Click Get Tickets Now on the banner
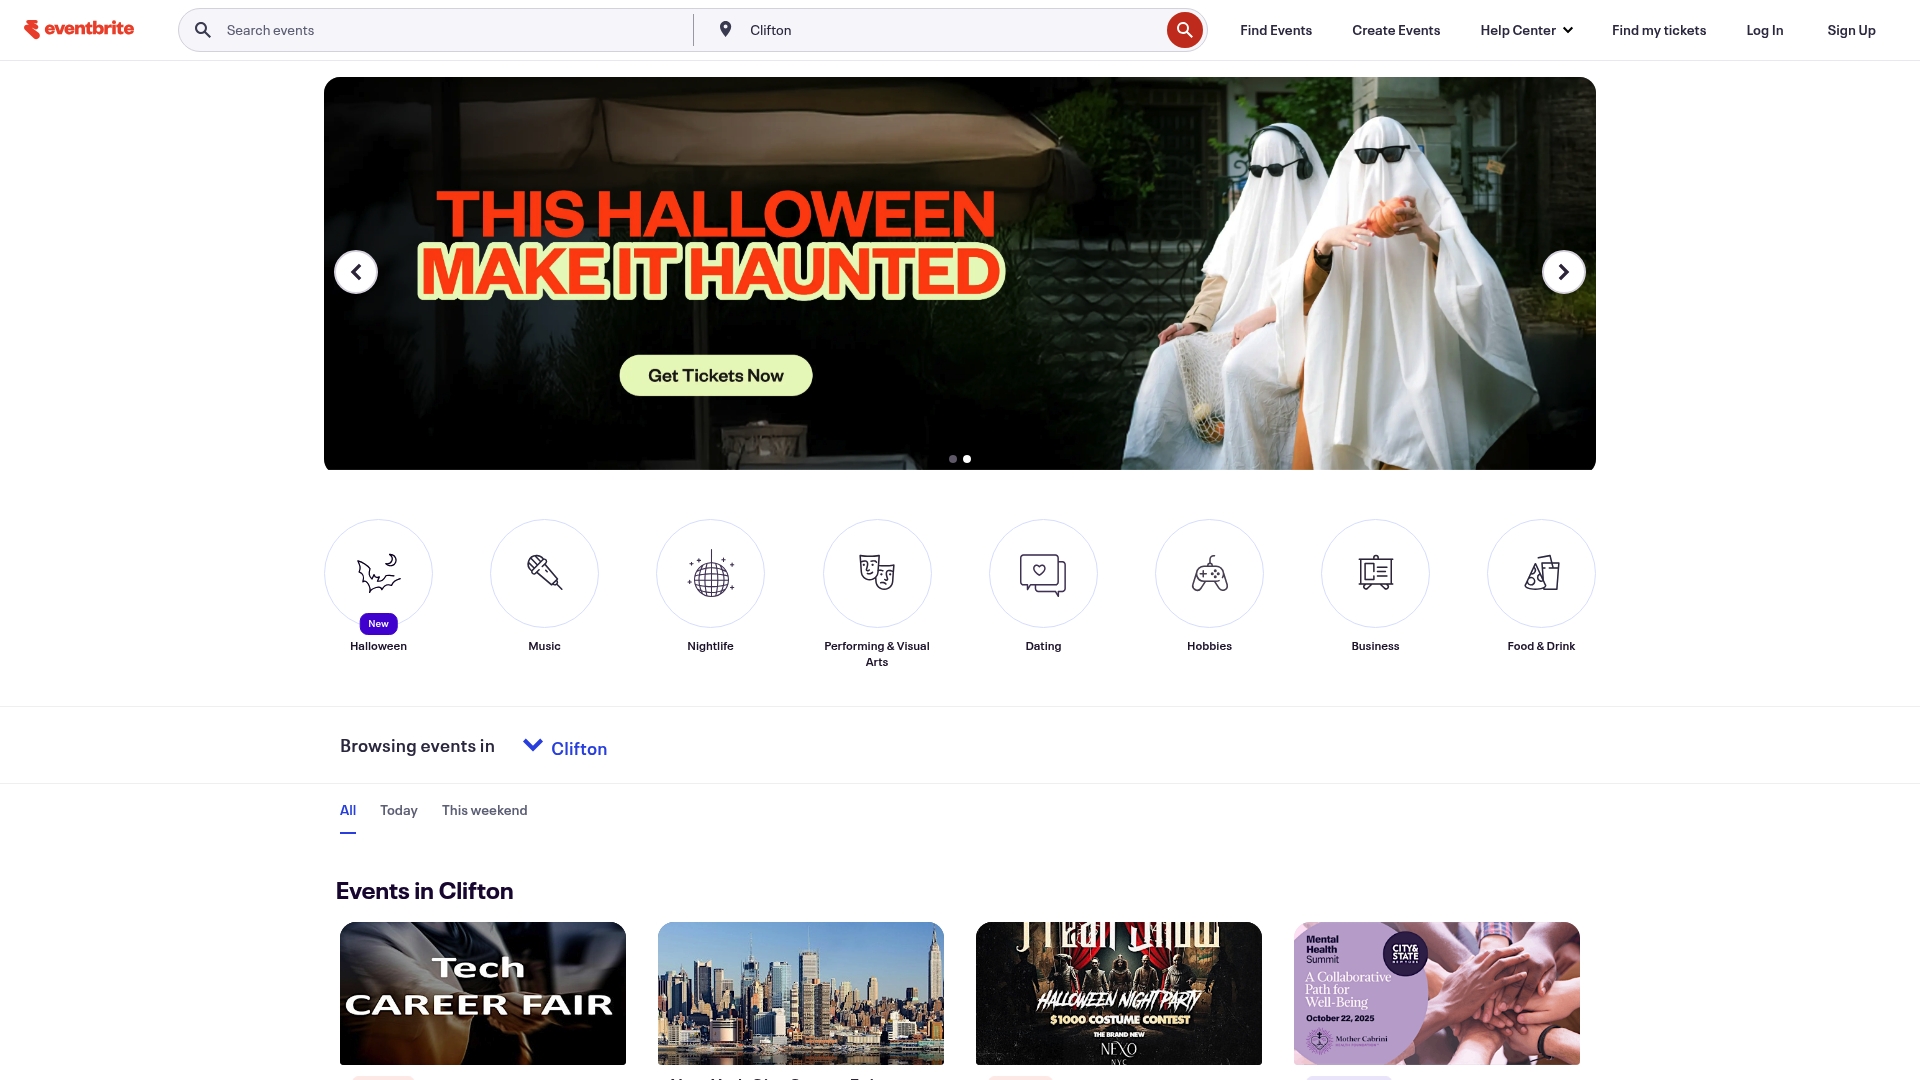The image size is (1920, 1080). (715, 375)
